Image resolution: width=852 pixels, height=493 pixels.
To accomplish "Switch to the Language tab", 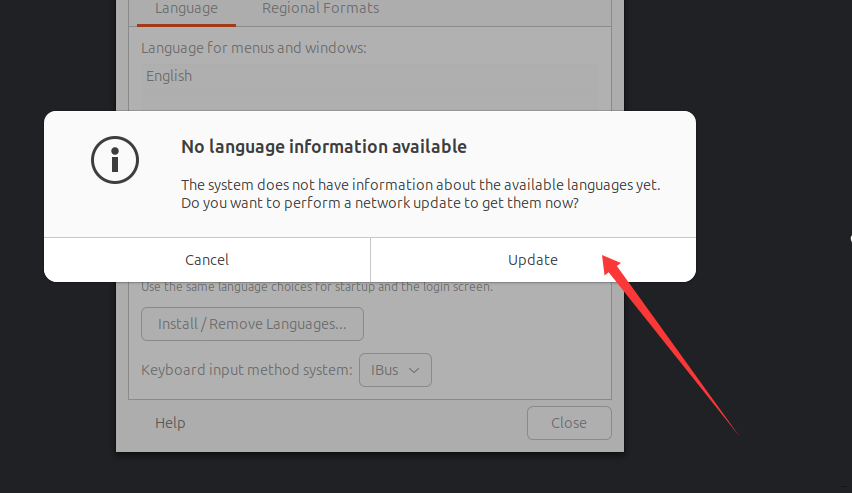I will click(186, 9).
